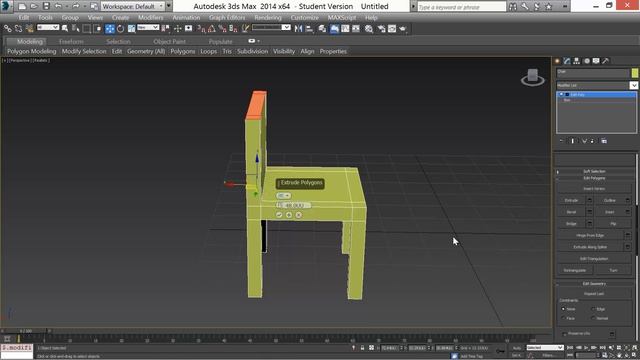Click the Bevel button

coord(571,212)
